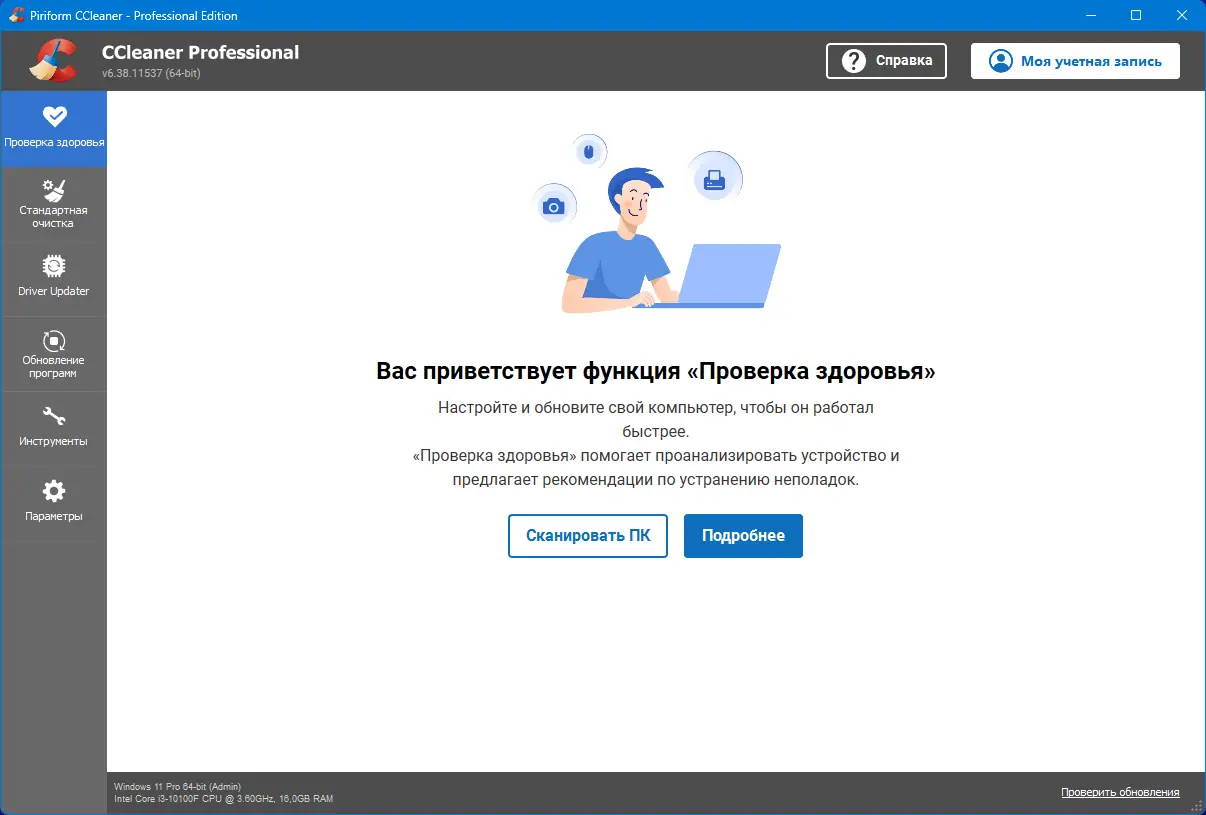Click the Проверить обновления link
Screen dimensions: 1206x815
(x=1121, y=792)
